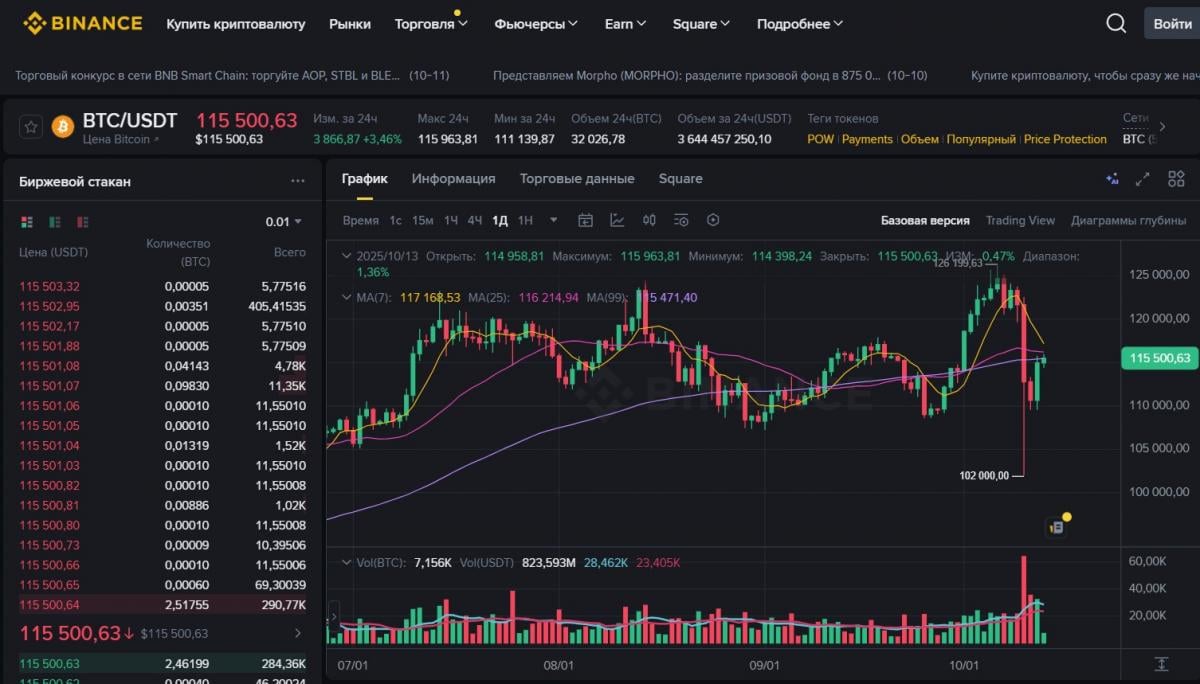Open the 0.01 price grouping dropdown

click(x=283, y=222)
